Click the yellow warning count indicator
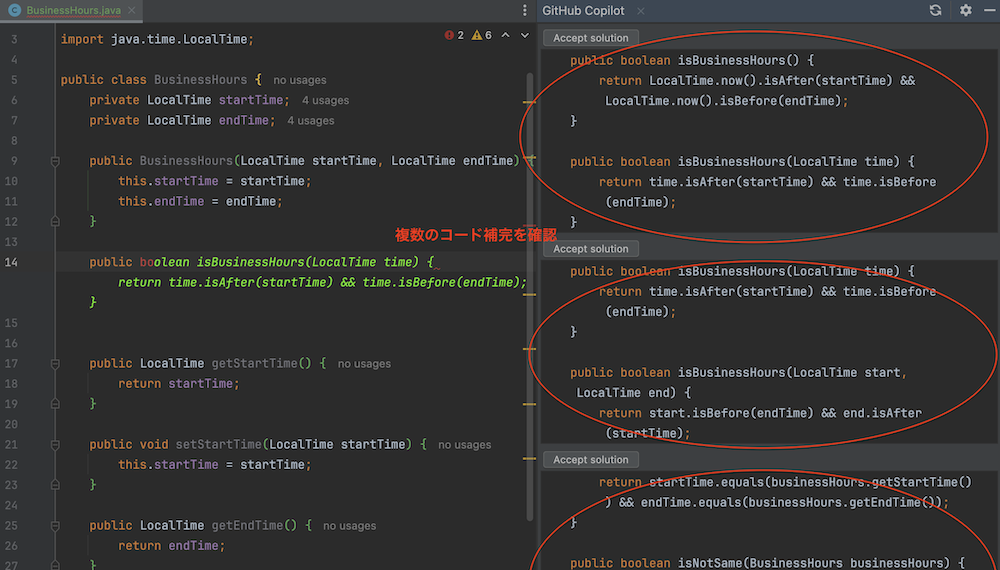Viewport: 1000px width, 570px height. [482, 35]
